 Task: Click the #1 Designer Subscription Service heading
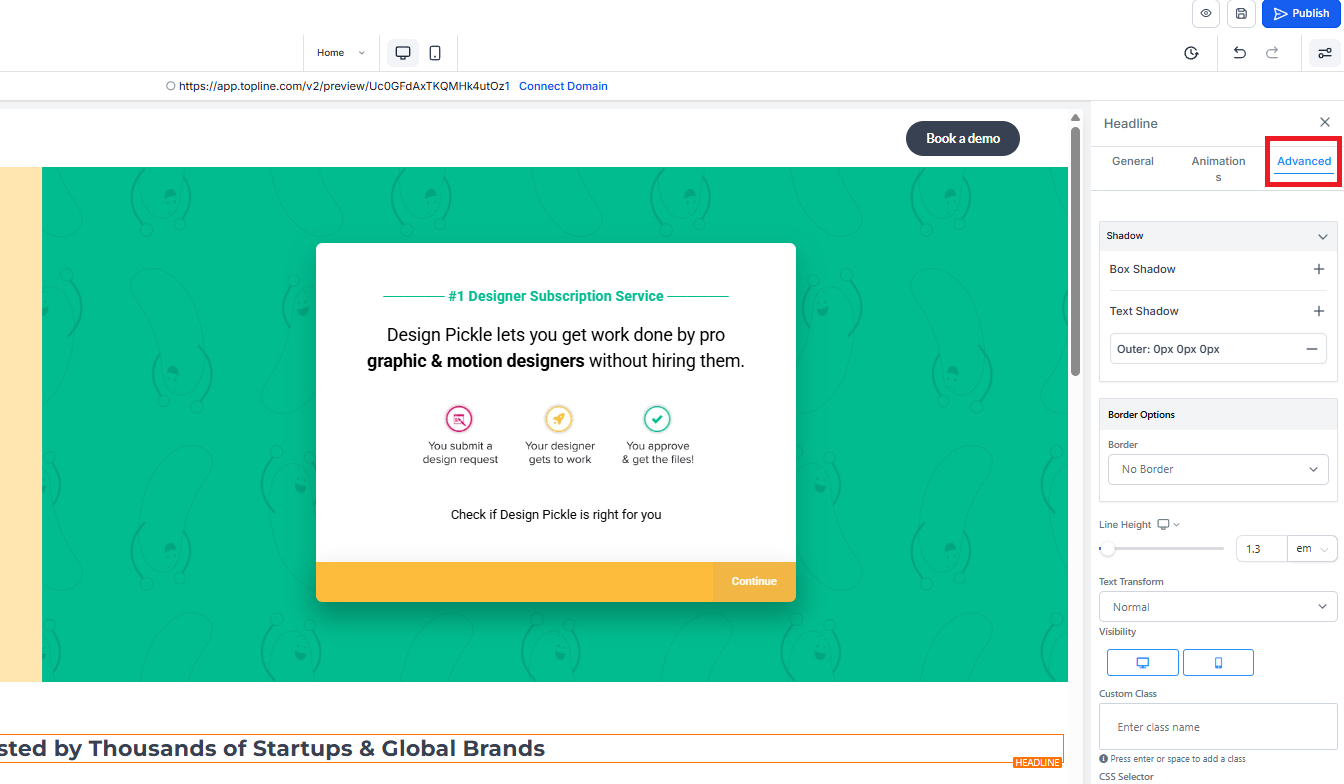coord(556,296)
